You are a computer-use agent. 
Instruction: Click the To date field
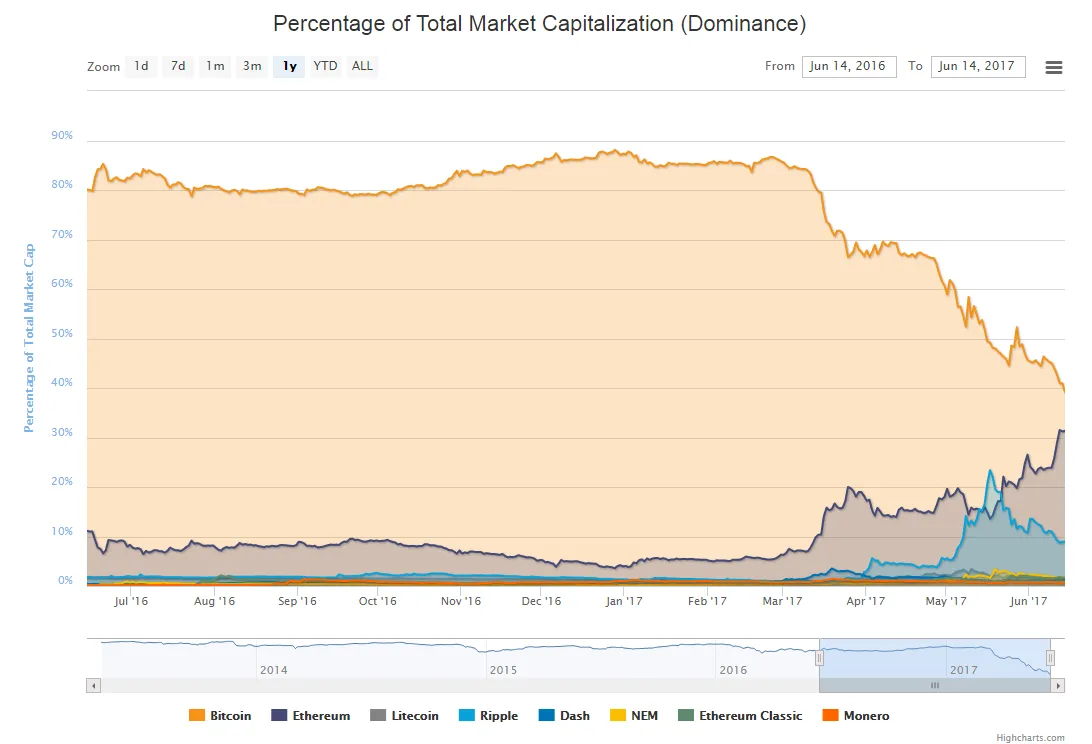pos(978,66)
